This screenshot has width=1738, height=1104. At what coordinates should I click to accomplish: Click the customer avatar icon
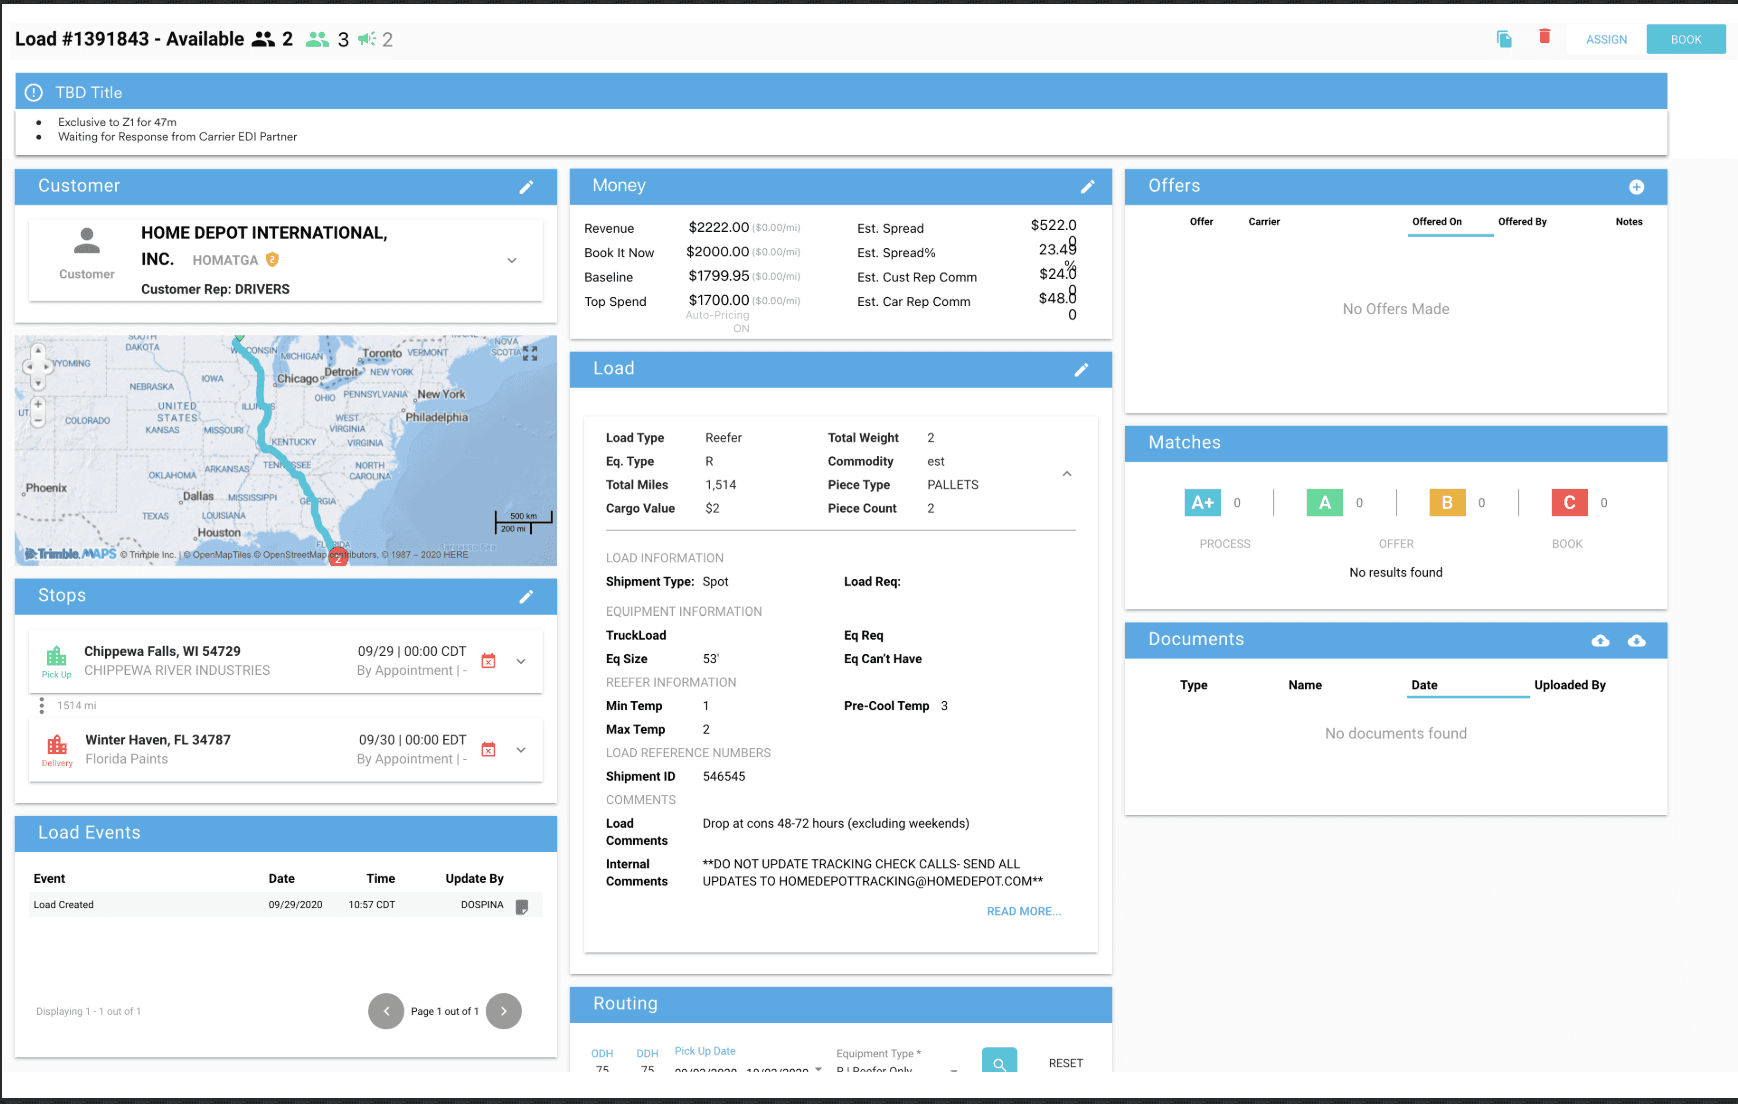pyautogui.click(x=87, y=241)
